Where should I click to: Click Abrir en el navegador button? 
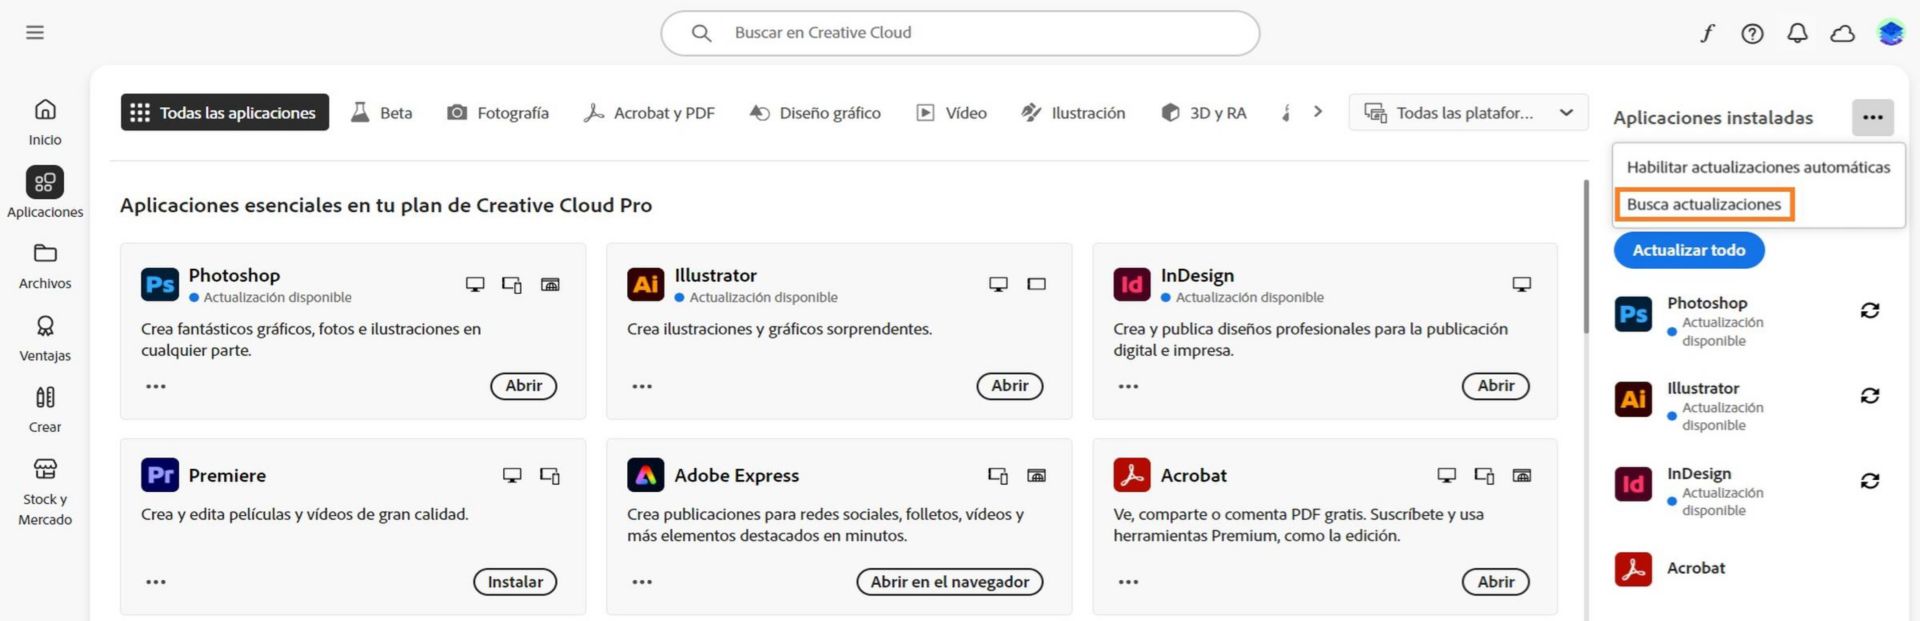pyautogui.click(x=950, y=582)
